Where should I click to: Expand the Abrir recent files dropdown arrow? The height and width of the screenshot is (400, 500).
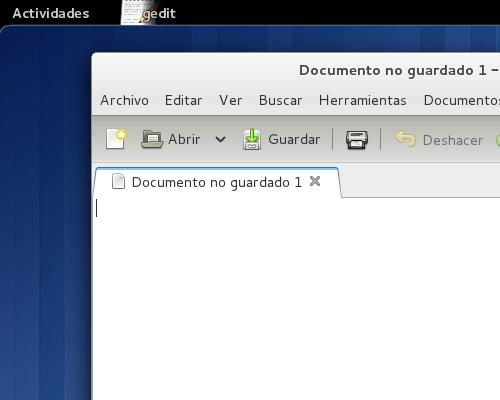pyautogui.click(x=220, y=139)
